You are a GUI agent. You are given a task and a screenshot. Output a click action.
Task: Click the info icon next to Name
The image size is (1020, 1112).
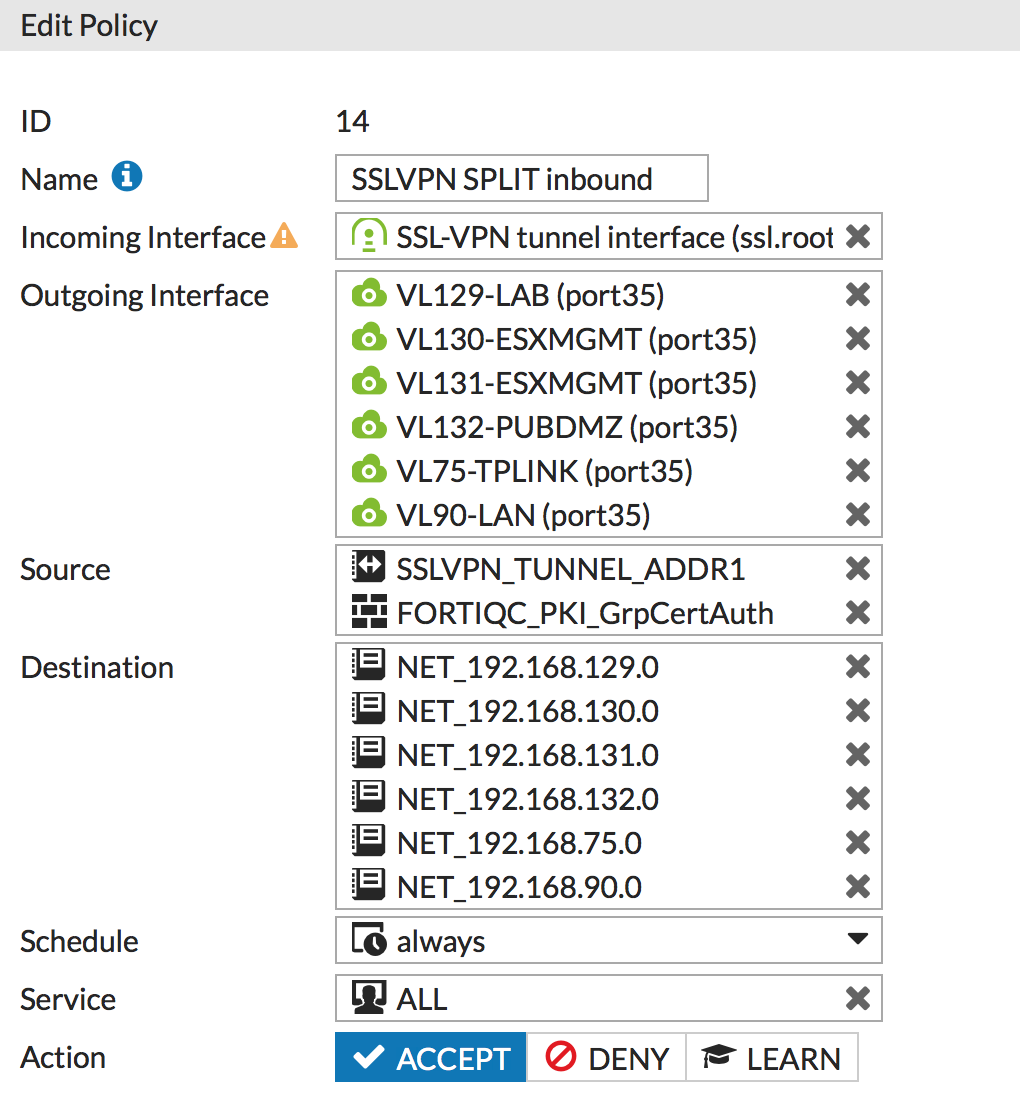click(x=126, y=177)
